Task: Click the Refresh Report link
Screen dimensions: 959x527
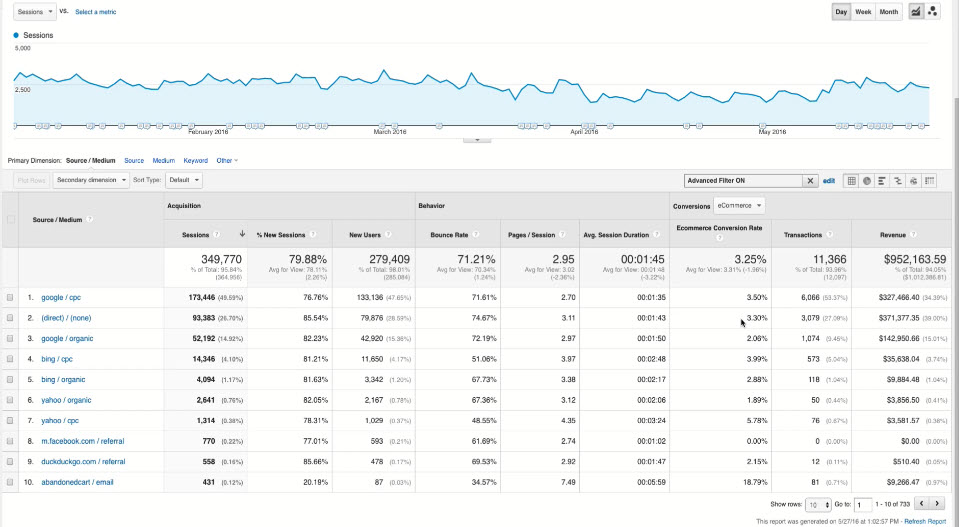Action: [927, 522]
